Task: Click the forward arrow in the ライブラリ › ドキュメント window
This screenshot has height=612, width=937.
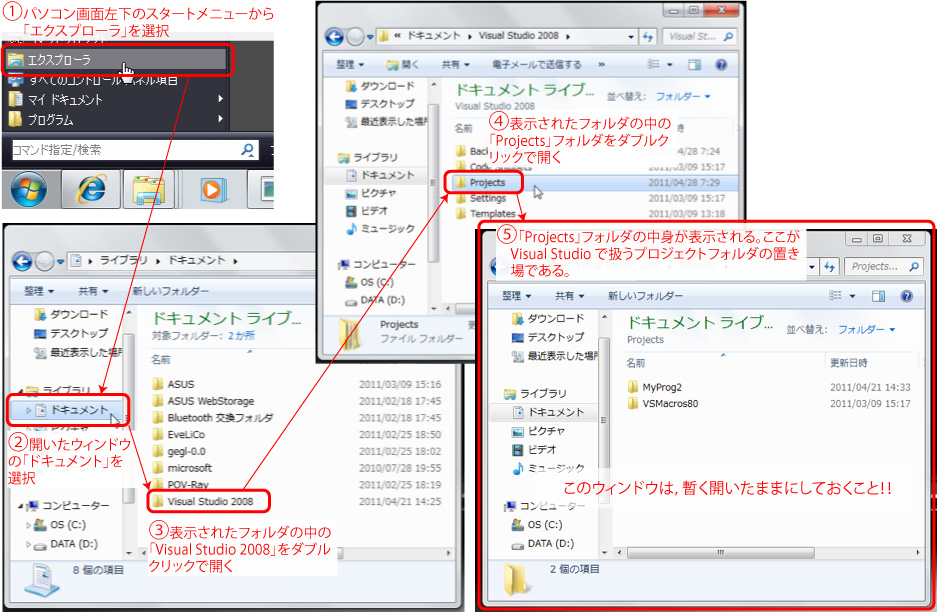Action: pyautogui.click(x=44, y=261)
